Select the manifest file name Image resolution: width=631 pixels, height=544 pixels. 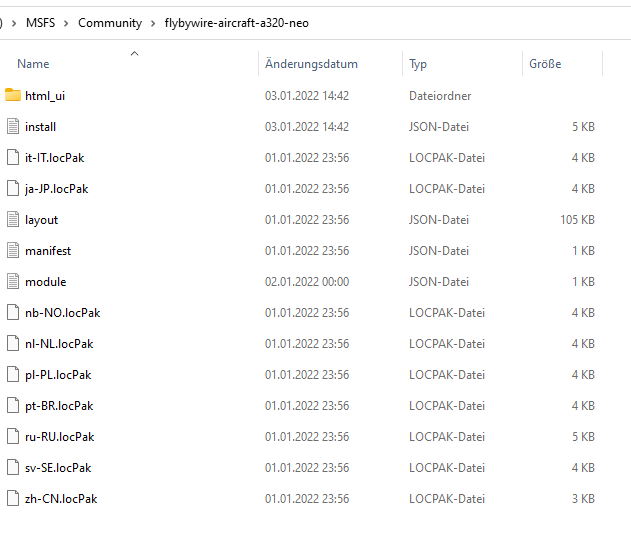(x=48, y=251)
